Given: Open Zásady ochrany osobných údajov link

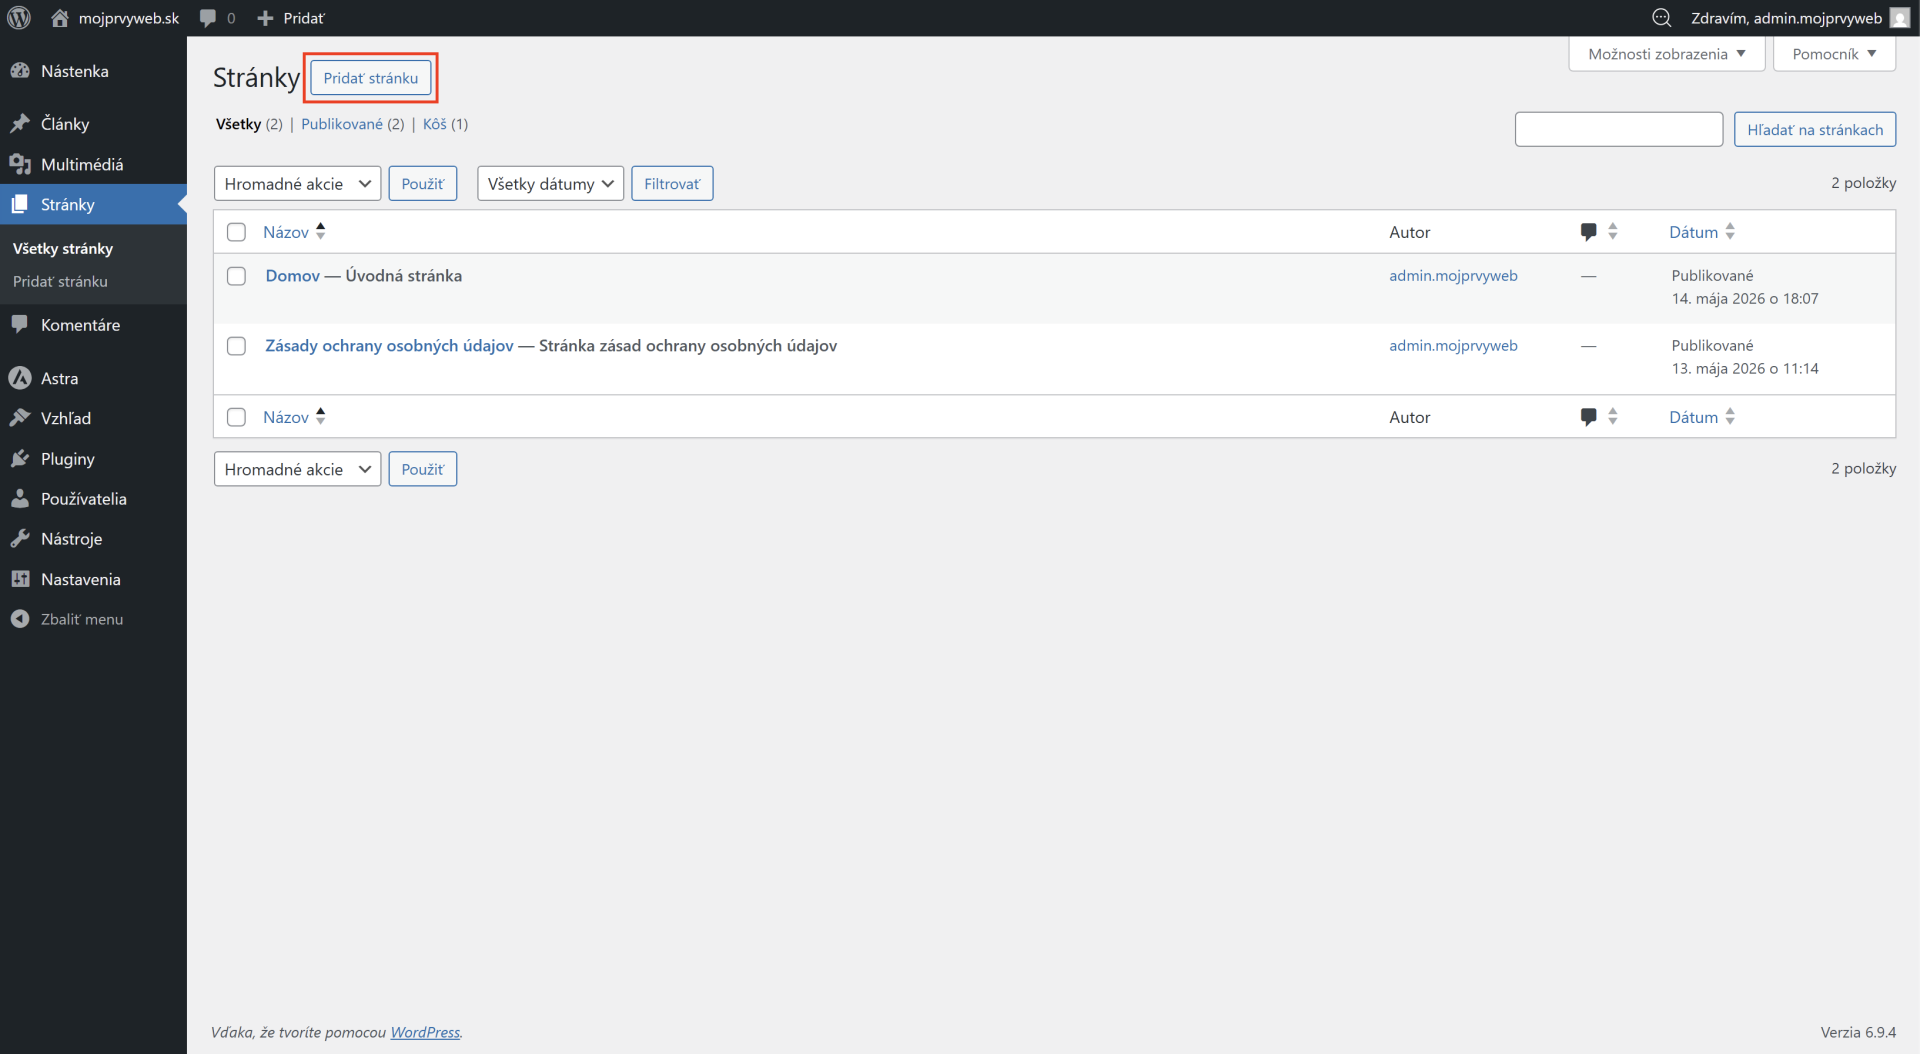Looking at the screenshot, I should point(389,346).
